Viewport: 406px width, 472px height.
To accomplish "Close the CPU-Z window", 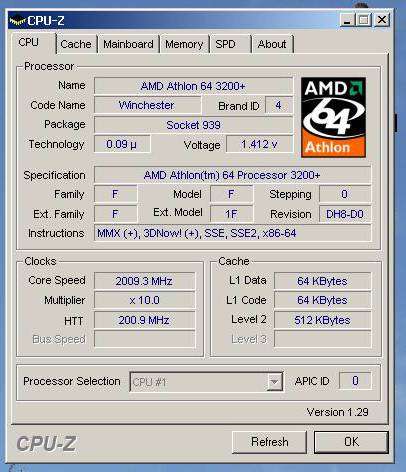I will coord(382,20).
